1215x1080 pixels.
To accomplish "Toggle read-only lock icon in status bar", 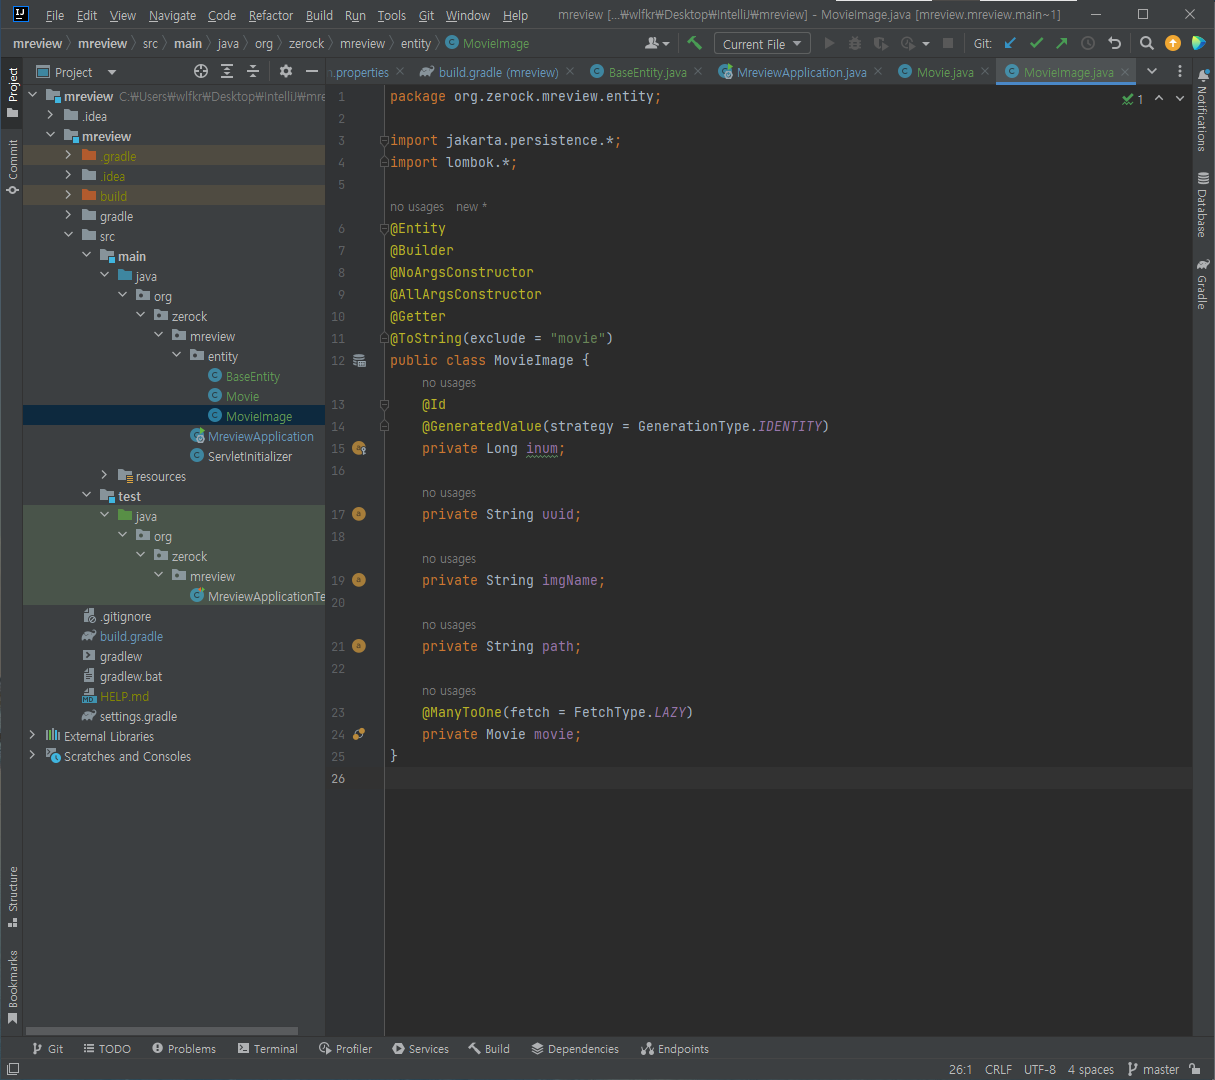I will click(x=1195, y=1069).
